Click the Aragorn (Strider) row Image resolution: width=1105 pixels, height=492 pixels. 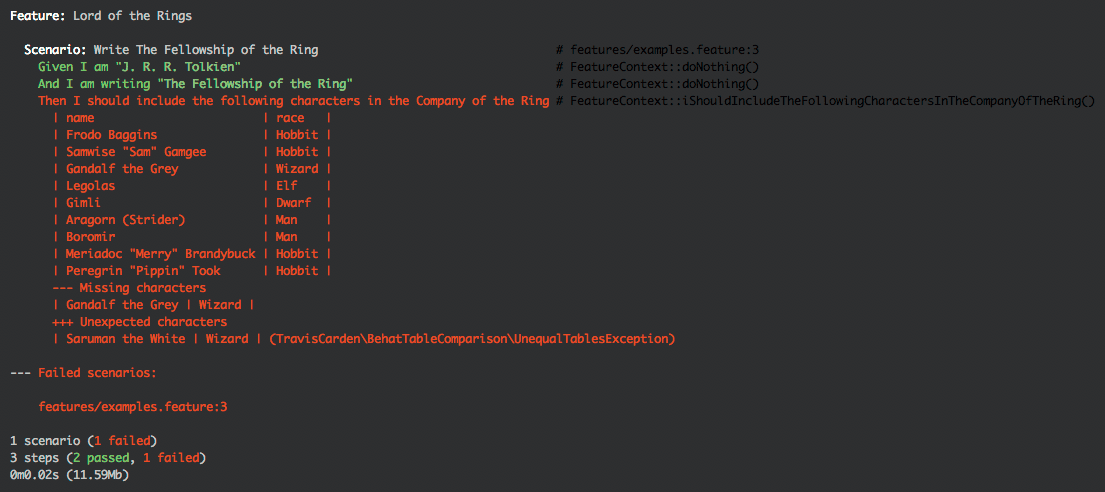tap(192, 220)
